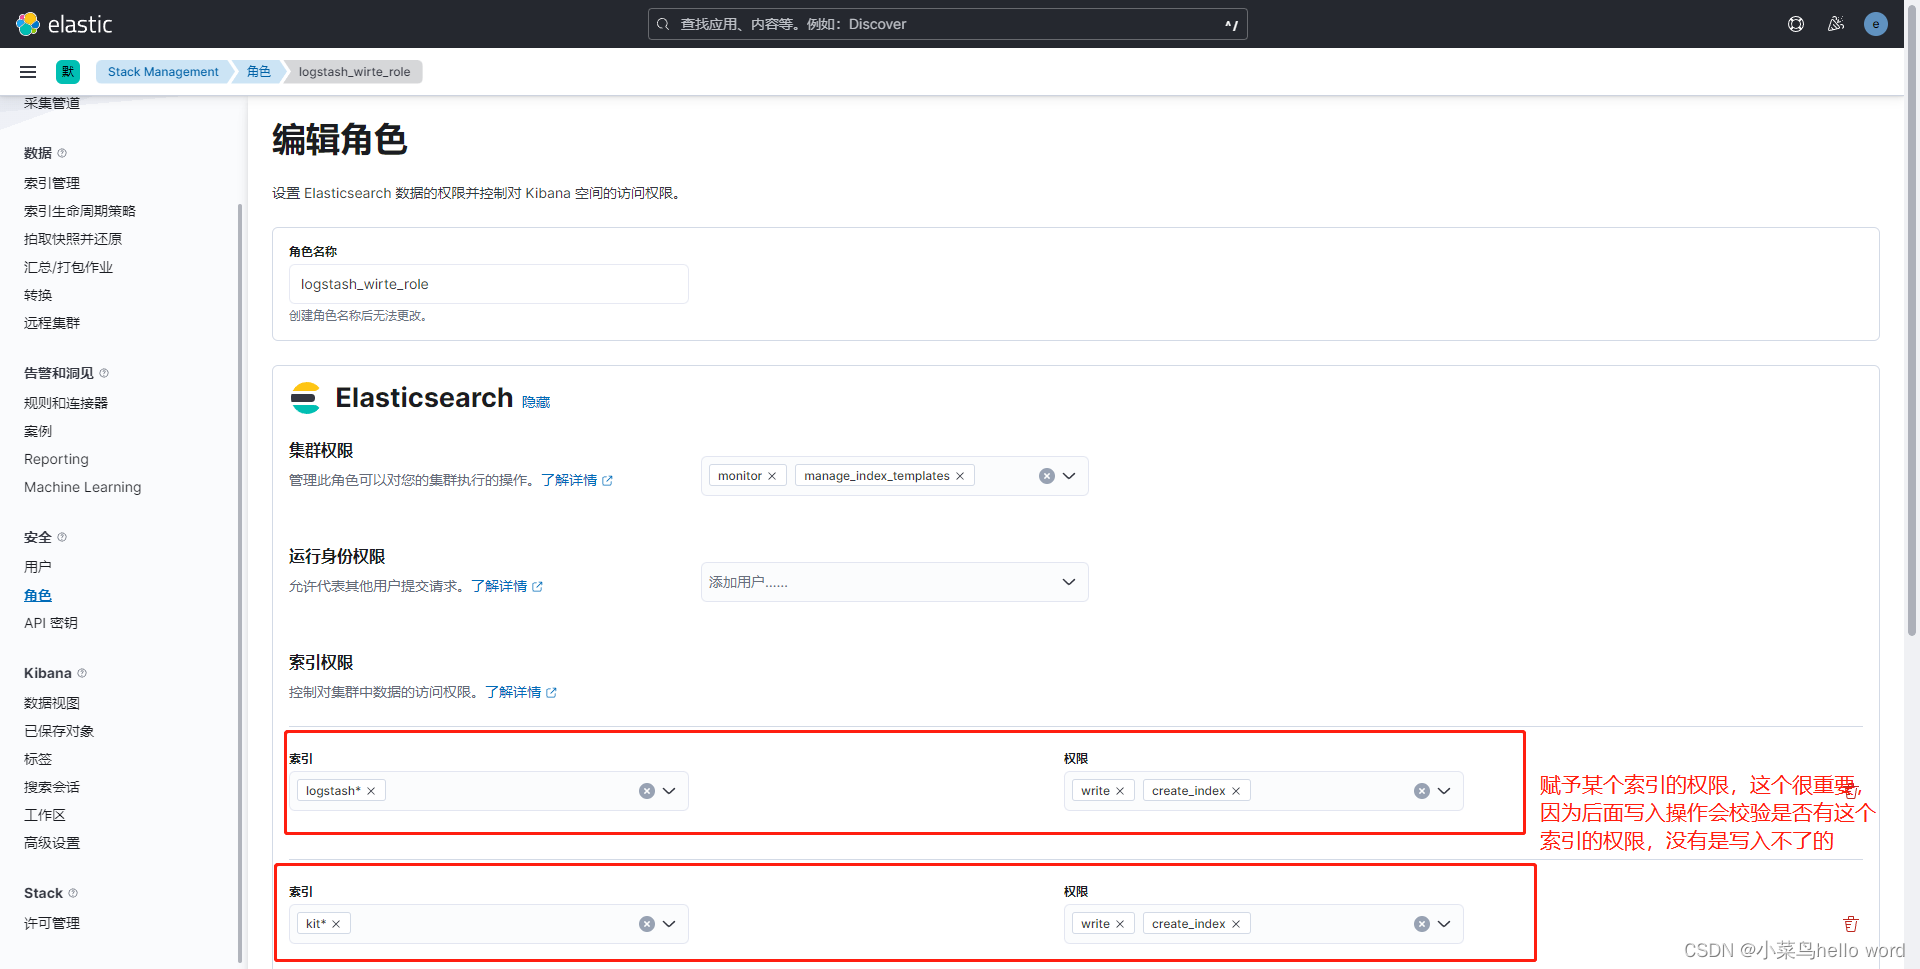This screenshot has width=1920, height=969.
Task: Open 标签 in the sidebar
Action: point(38,759)
